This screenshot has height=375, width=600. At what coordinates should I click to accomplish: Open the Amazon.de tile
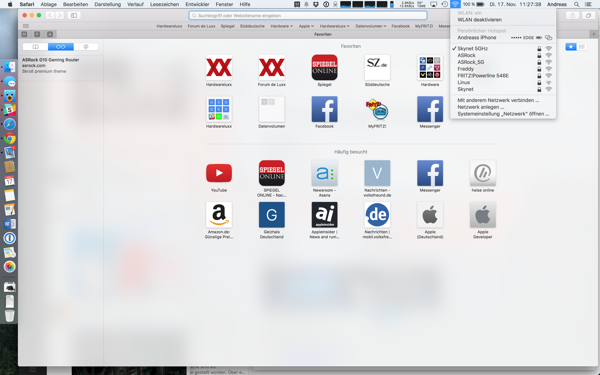pyautogui.click(x=219, y=215)
